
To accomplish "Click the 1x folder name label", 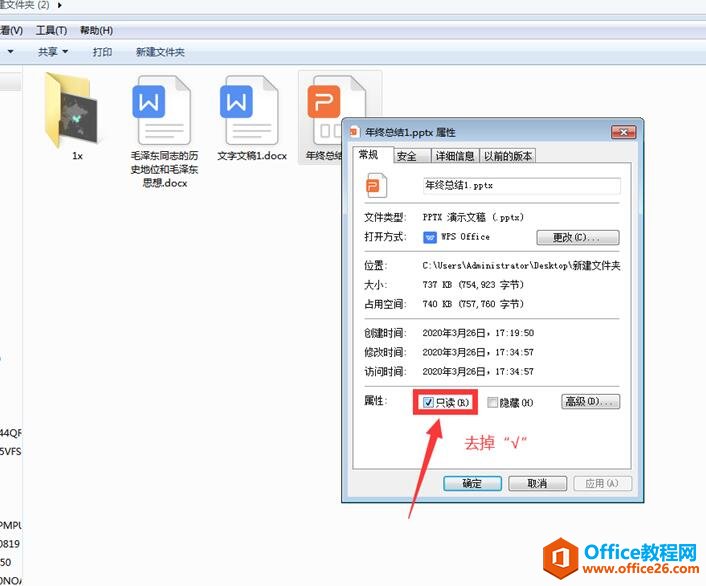I will [x=77, y=156].
